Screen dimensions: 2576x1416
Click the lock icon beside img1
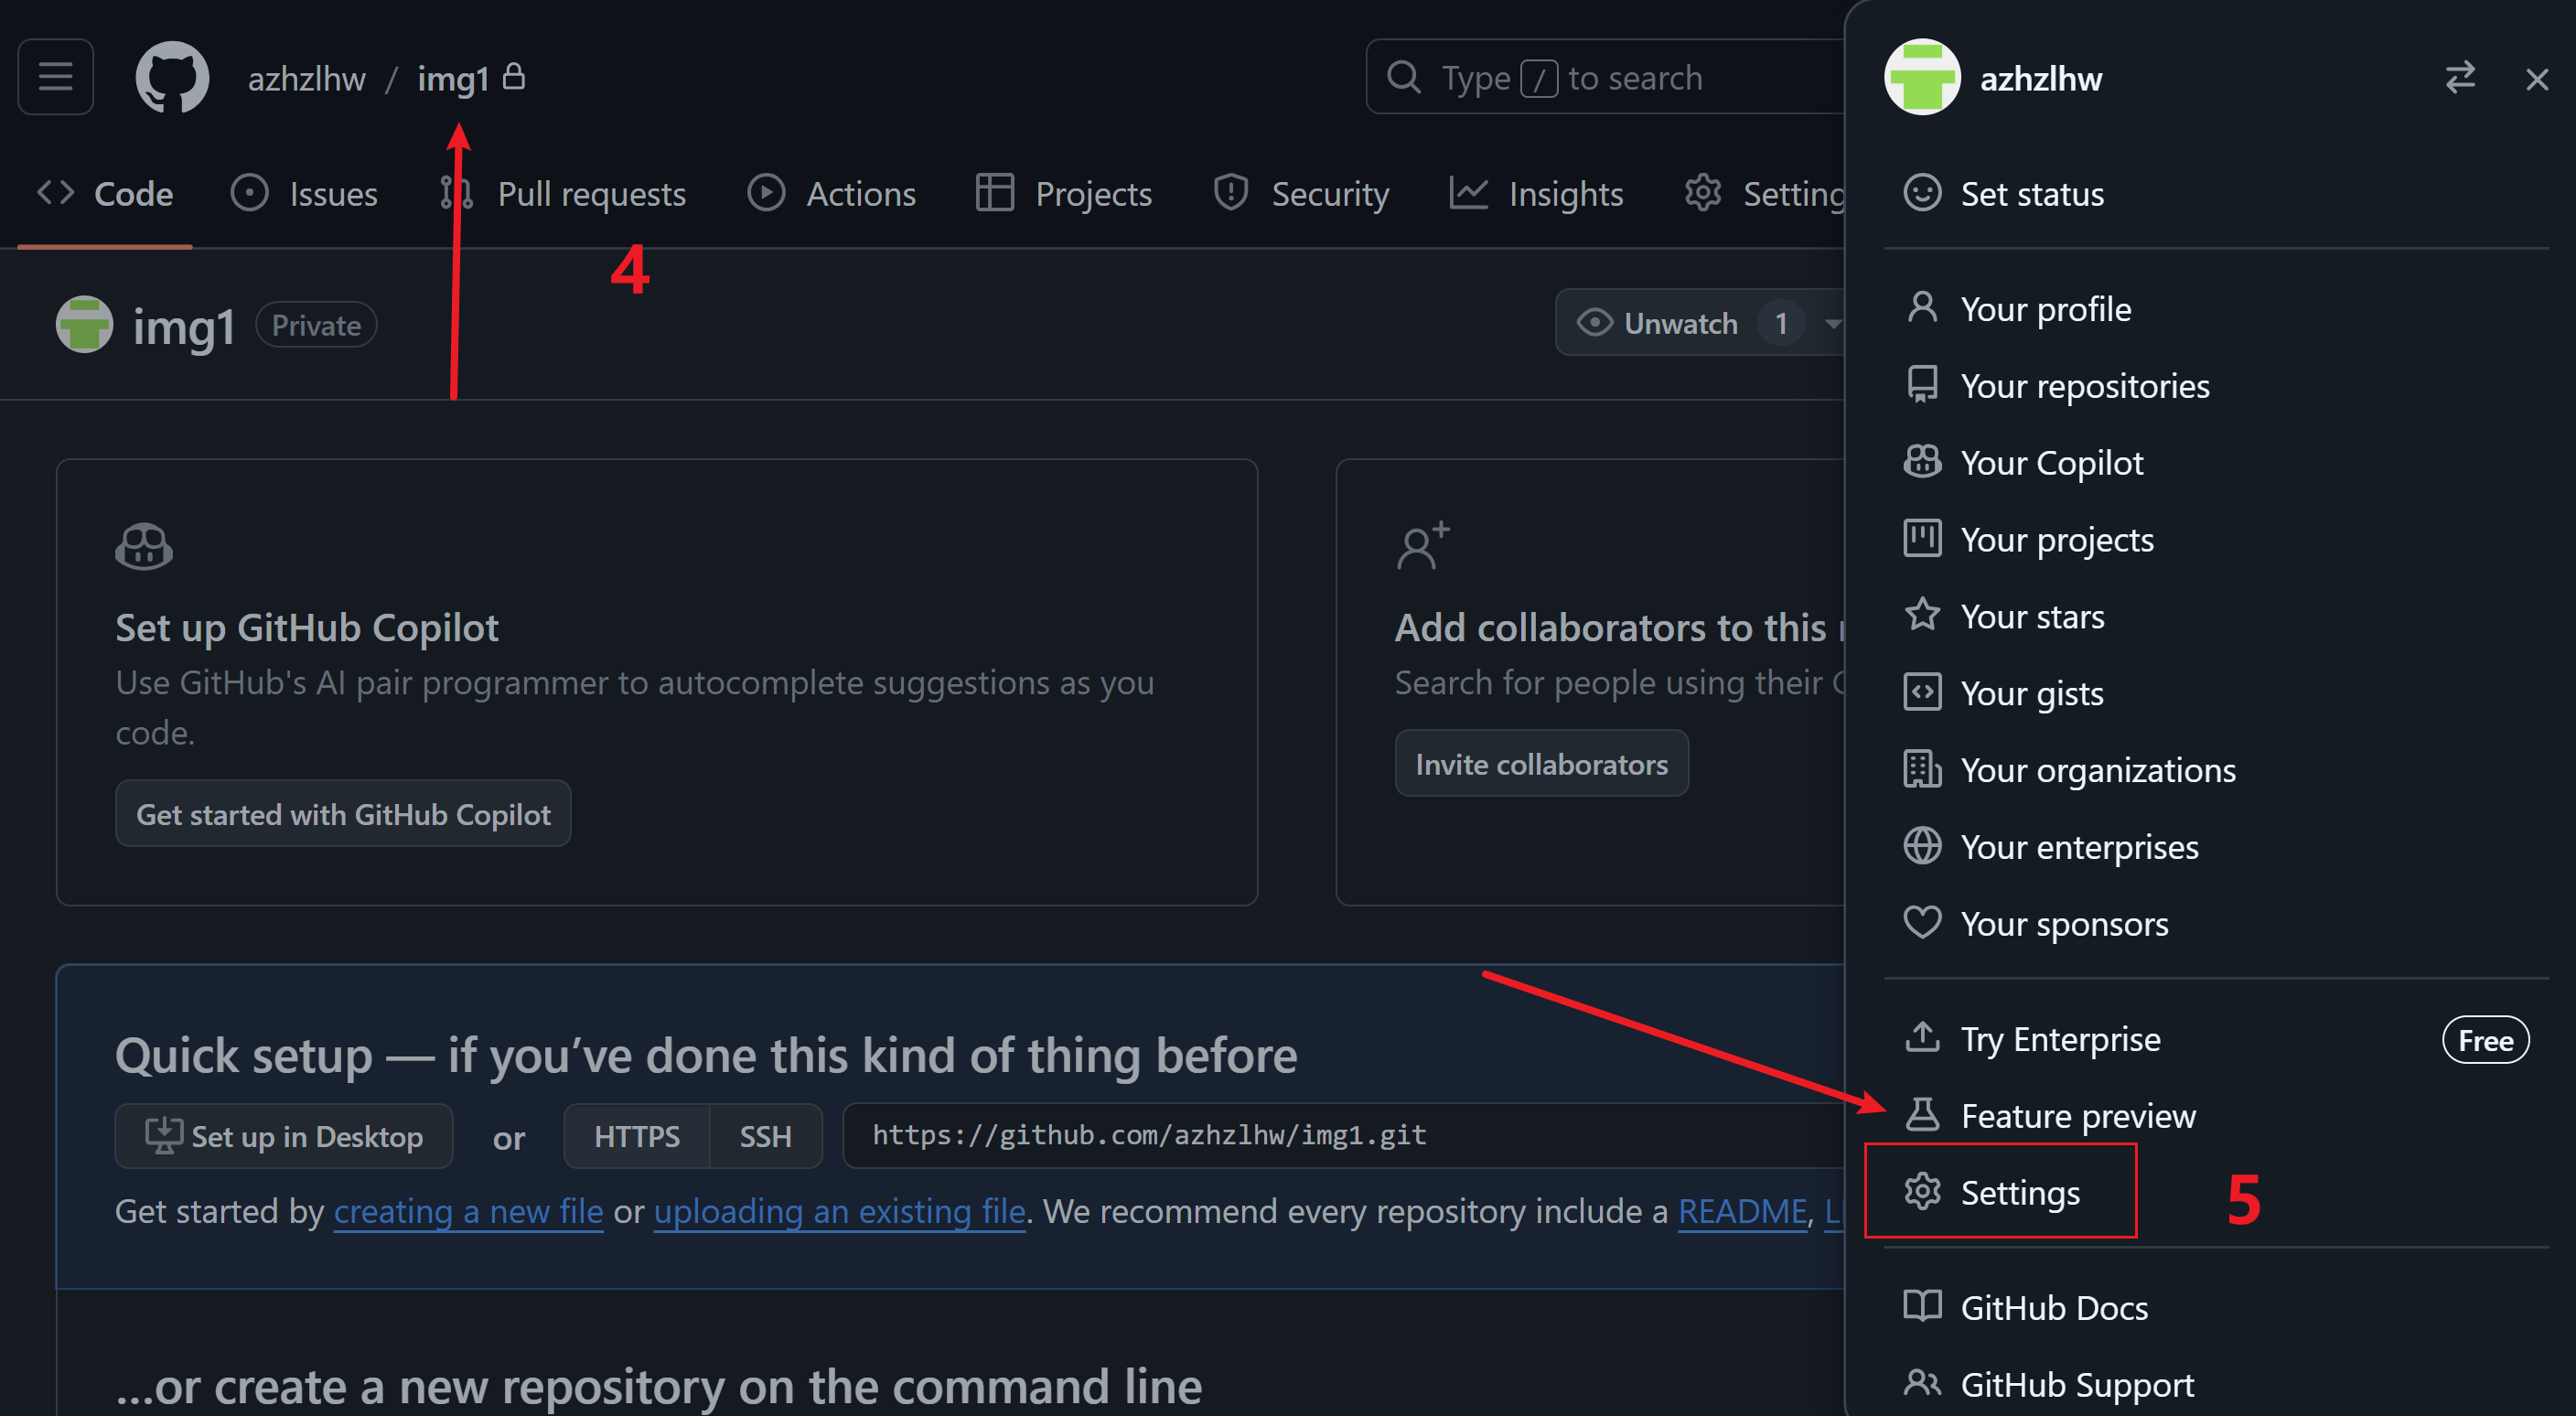[x=514, y=76]
